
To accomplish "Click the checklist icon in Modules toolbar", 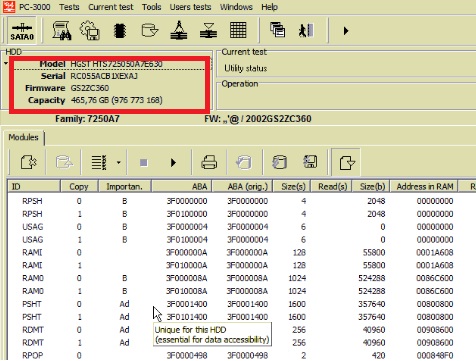I will point(99,163).
